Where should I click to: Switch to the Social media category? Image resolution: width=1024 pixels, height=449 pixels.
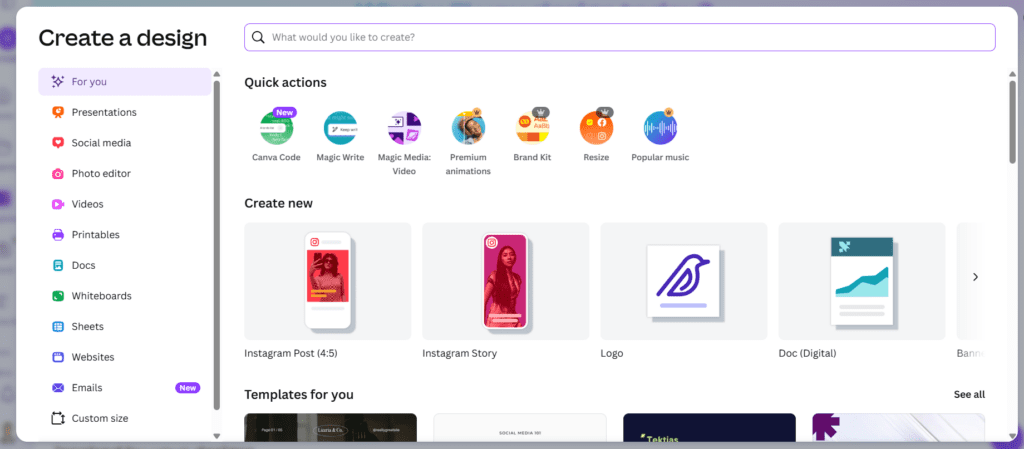pos(101,143)
